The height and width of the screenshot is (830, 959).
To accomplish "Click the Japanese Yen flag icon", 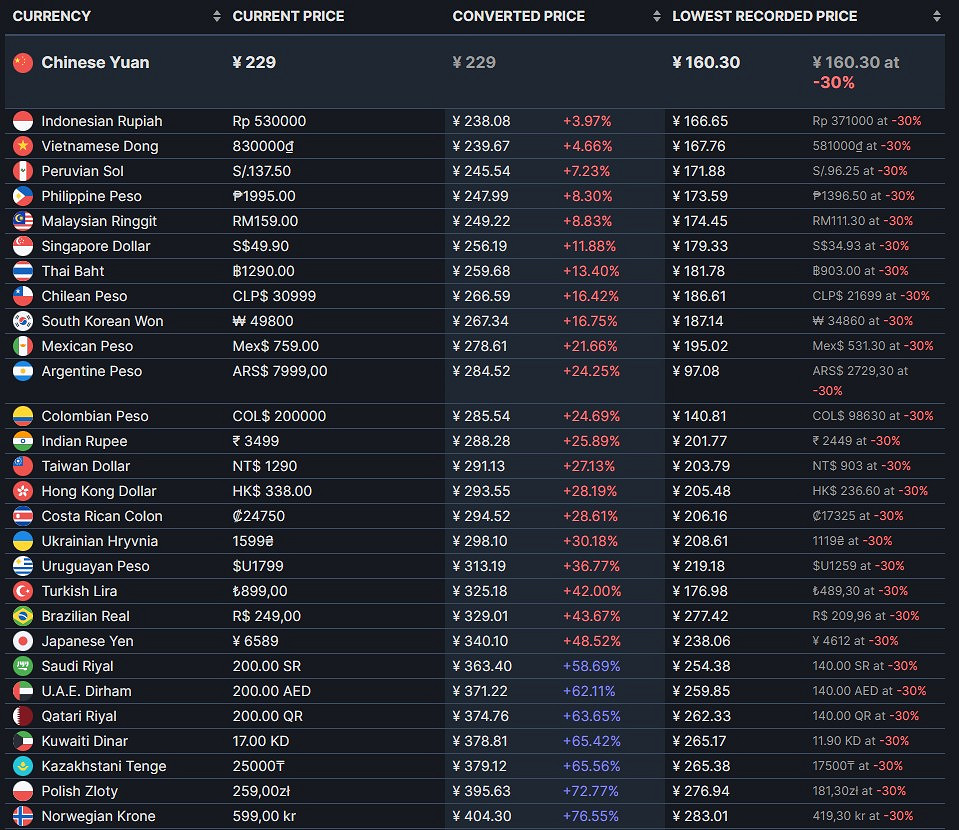I will (23, 641).
